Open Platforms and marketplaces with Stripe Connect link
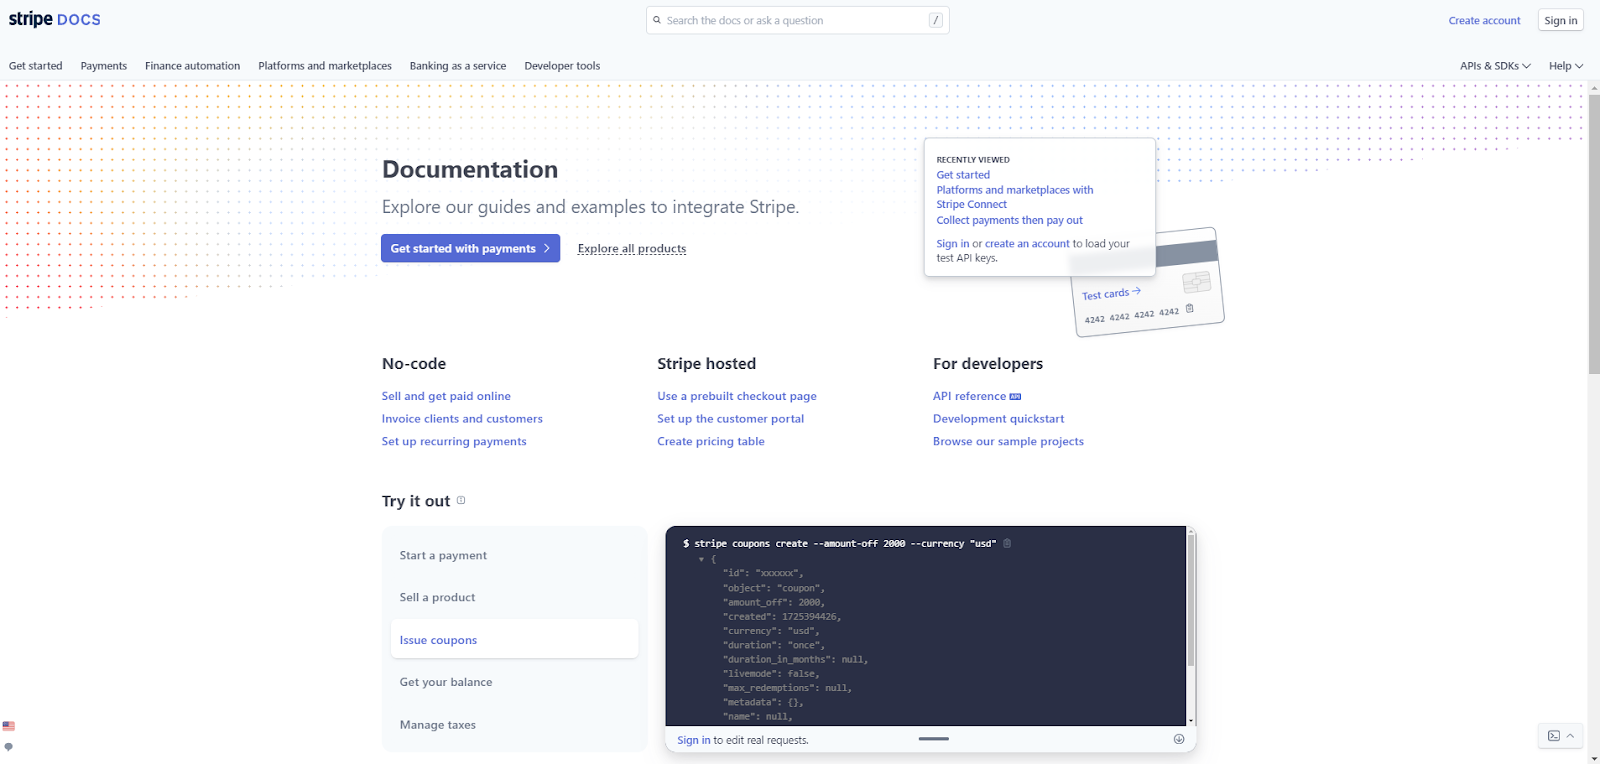Viewport: 1600px width, 764px height. (x=1015, y=197)
